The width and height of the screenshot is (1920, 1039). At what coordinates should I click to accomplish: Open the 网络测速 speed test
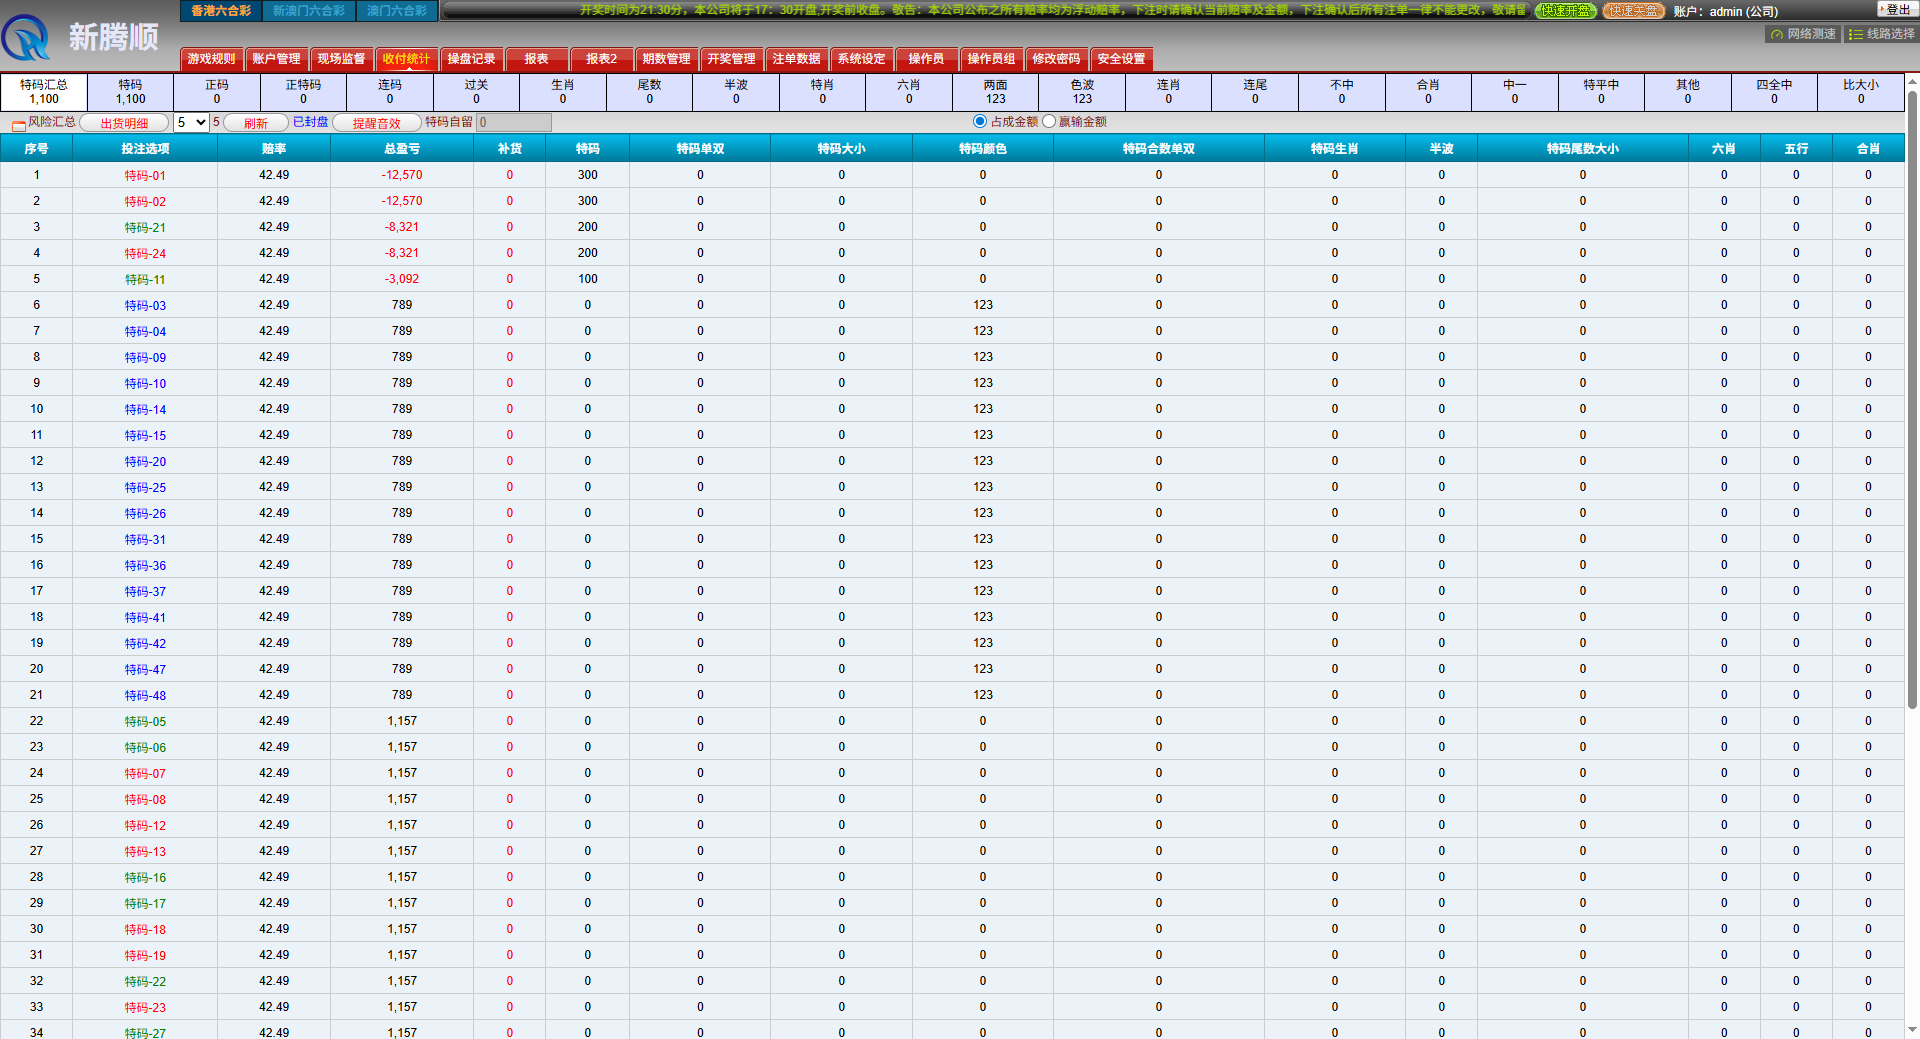point(1802,34)
